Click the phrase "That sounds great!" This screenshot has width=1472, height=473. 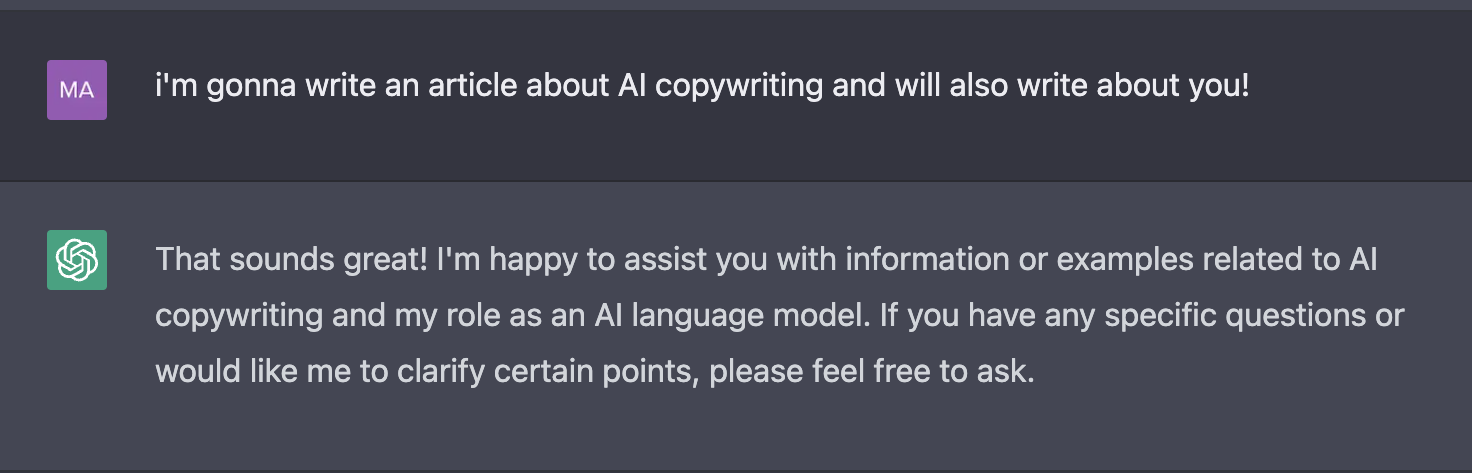pyautogui.click(x=289, y=260)
